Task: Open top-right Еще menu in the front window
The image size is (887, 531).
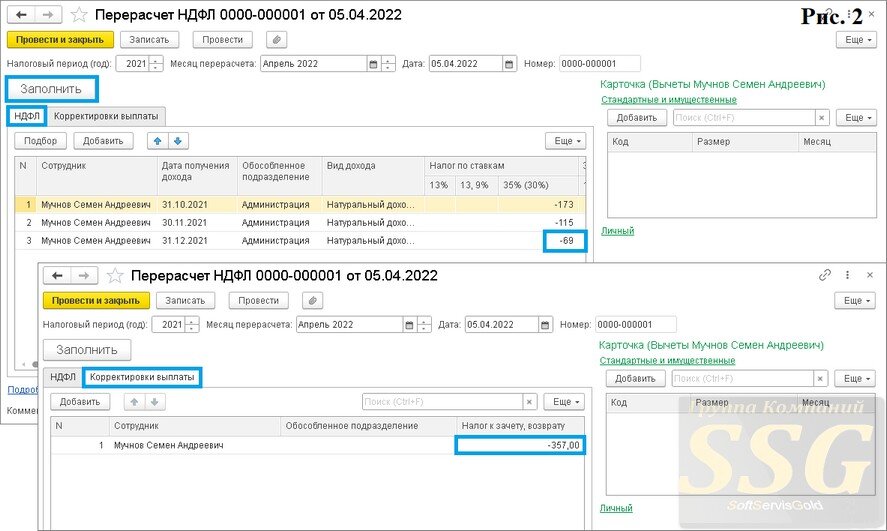Action: tap(855, 300)
